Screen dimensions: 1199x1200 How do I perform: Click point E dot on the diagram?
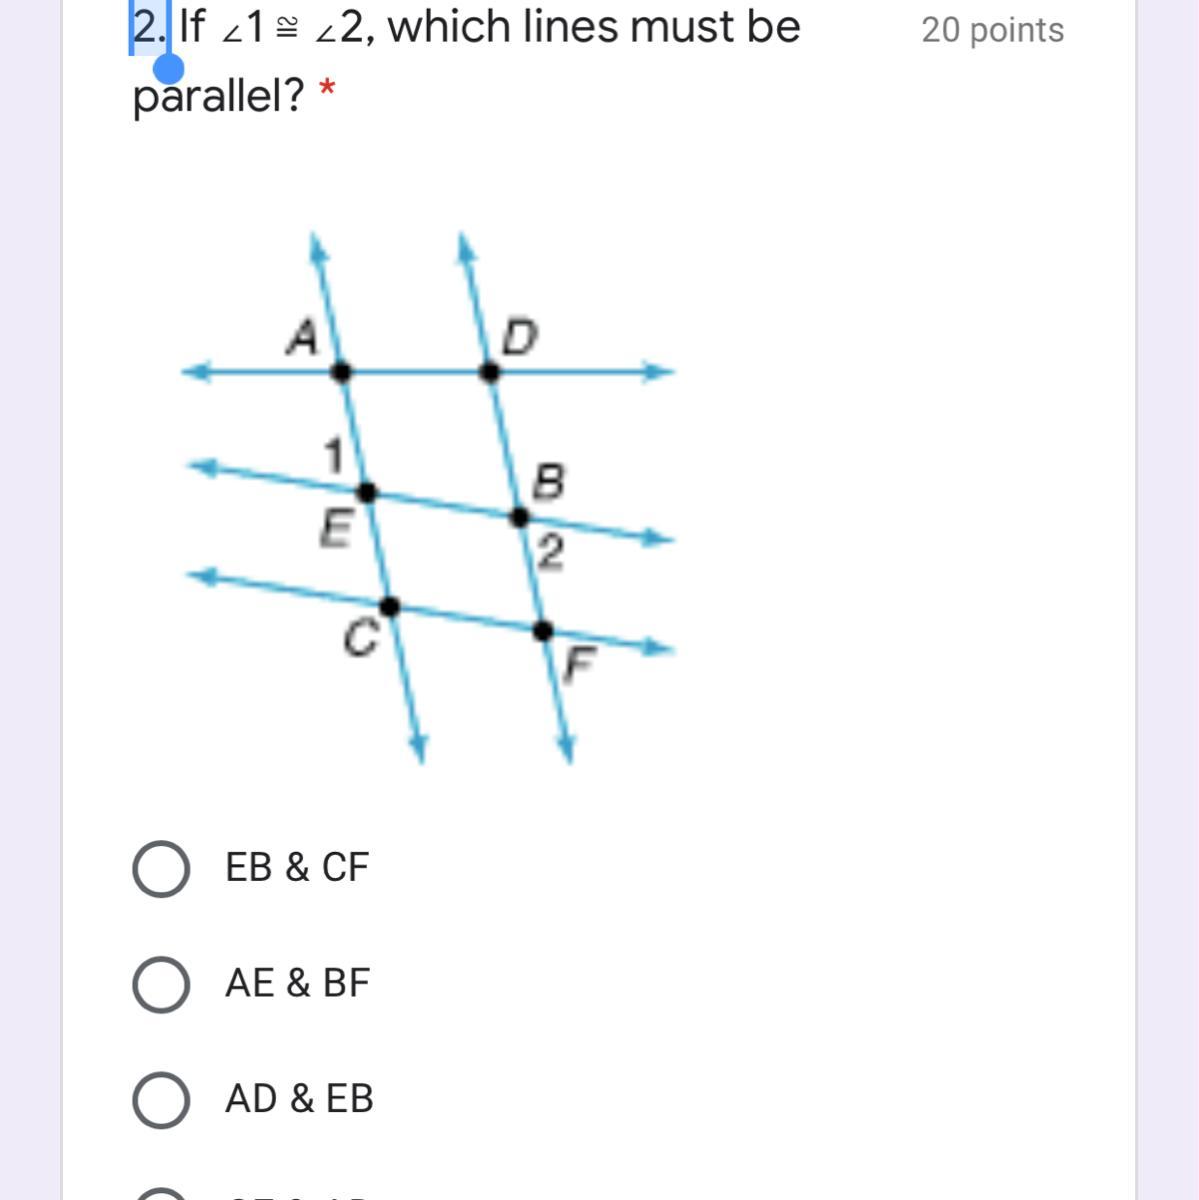(x=367, y=492)
